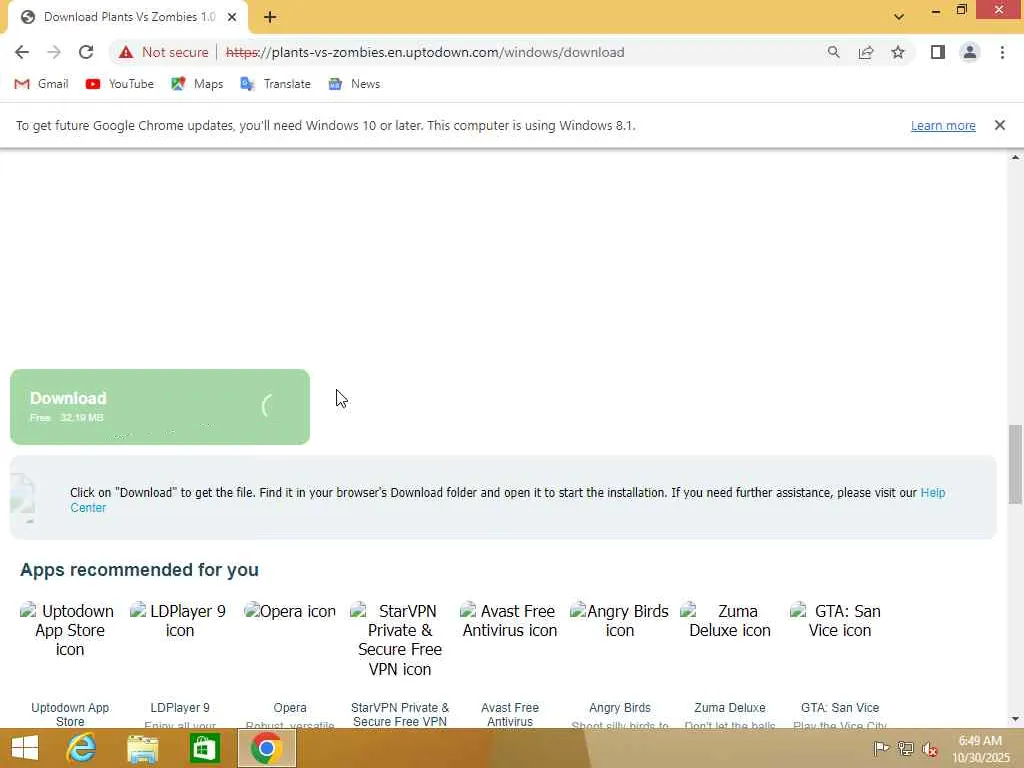The image size is (1024, 768).
Task: Launch Internet Explorer from the taskbar
Action: 82,748
